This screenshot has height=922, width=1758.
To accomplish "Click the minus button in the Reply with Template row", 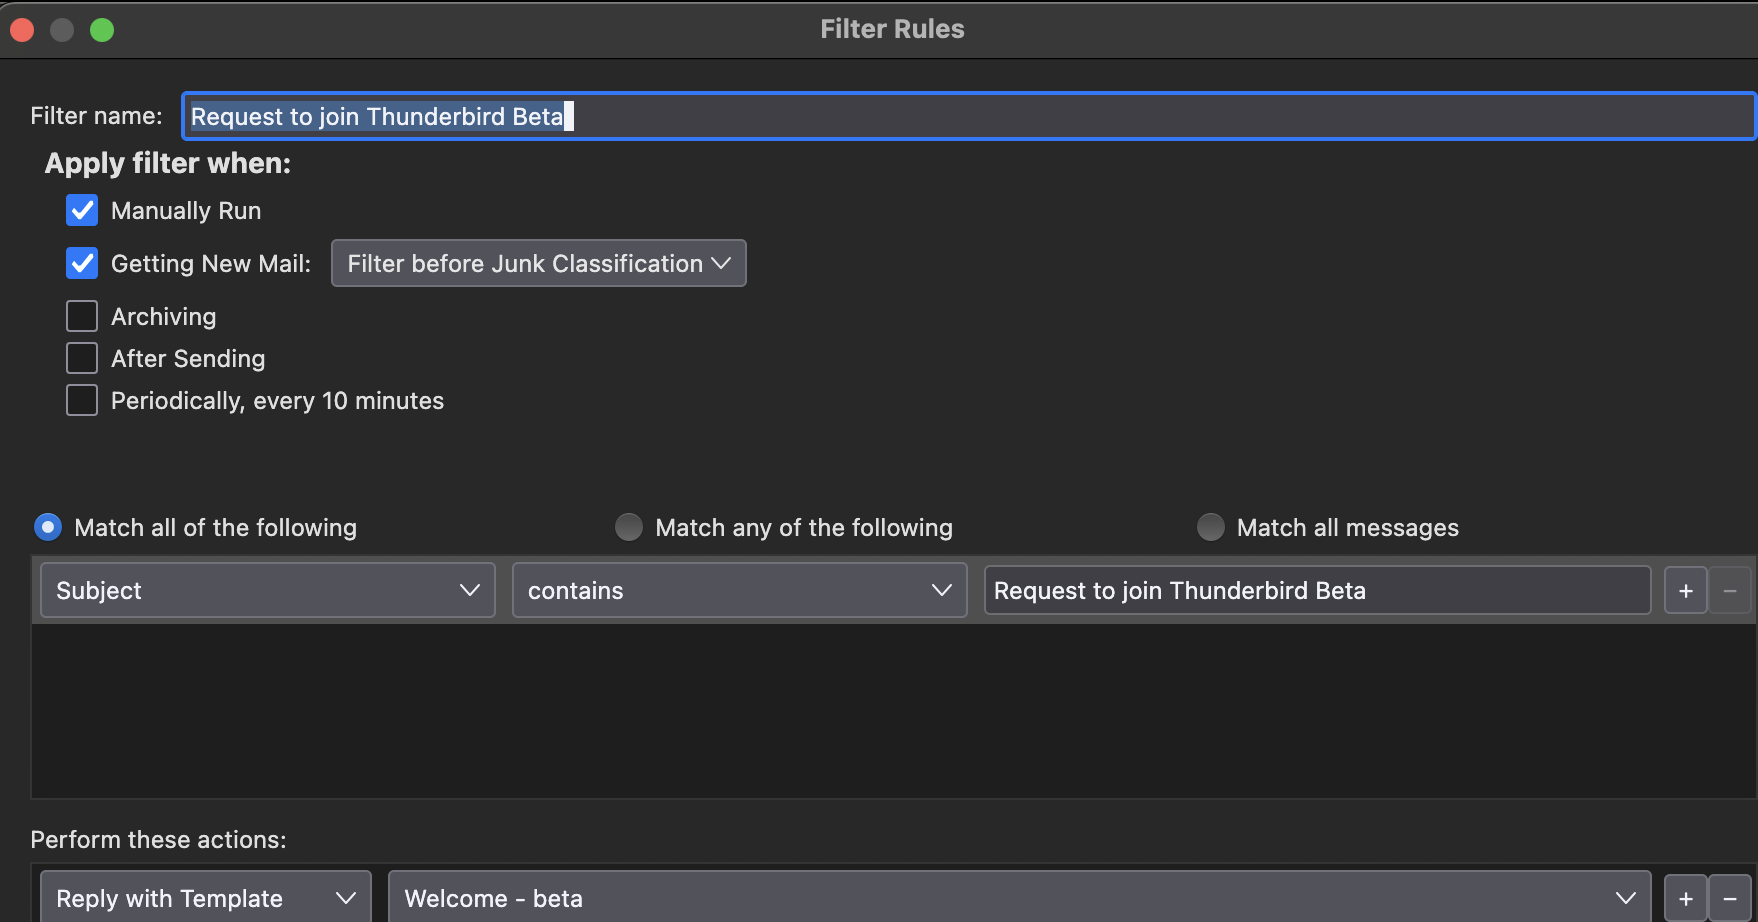I will click(1730, 898).
